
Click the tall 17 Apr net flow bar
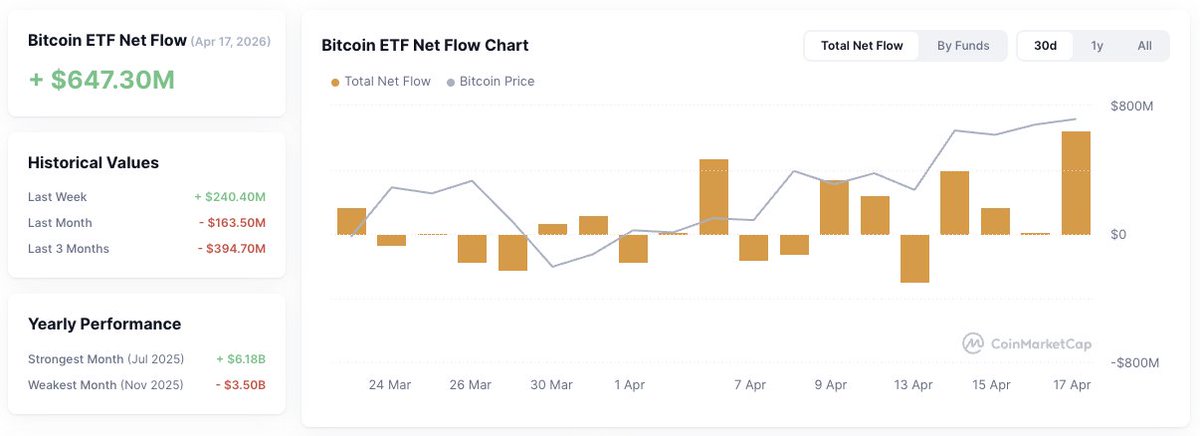click(1076, 183)
